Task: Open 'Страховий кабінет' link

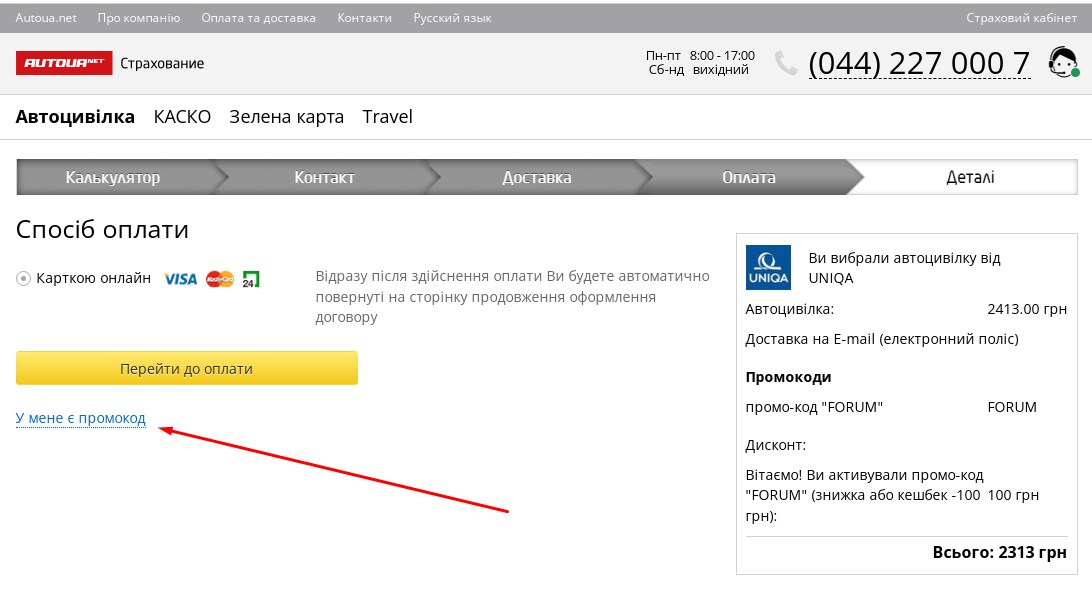Action: pyautogui.click(x=1021, y=18)
